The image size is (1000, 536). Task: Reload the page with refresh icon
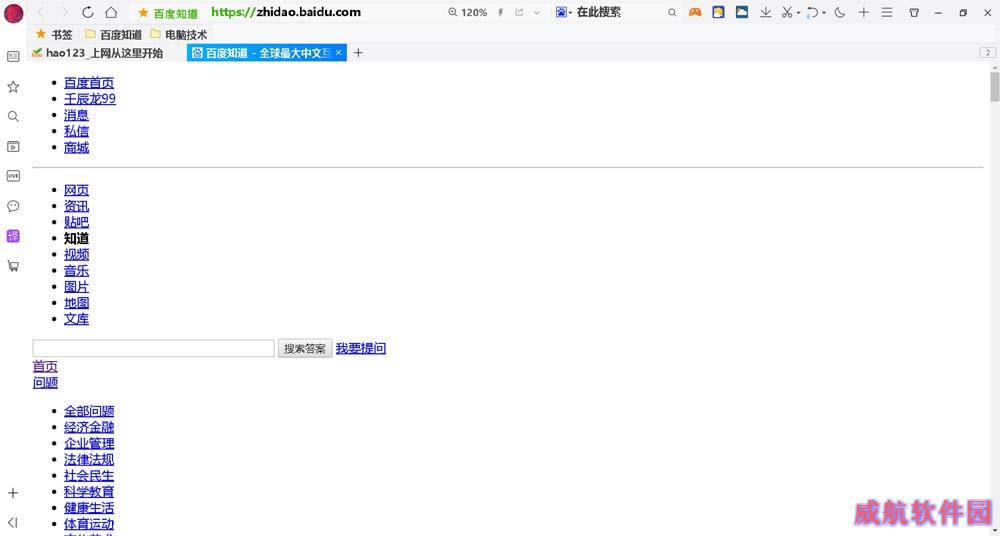point(87,13)
